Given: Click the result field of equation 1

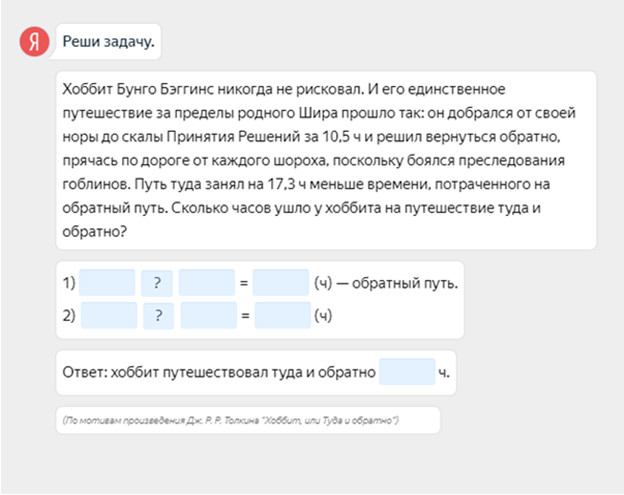Looking at the screenshot, I should point(281,283).
